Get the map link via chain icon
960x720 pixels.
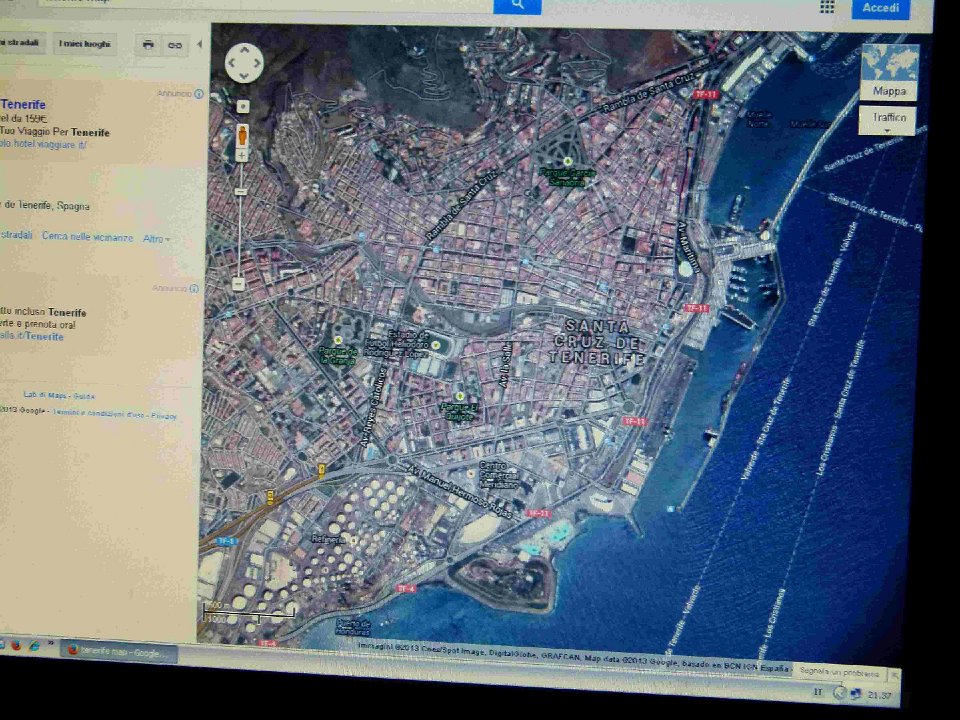(174, 45)
